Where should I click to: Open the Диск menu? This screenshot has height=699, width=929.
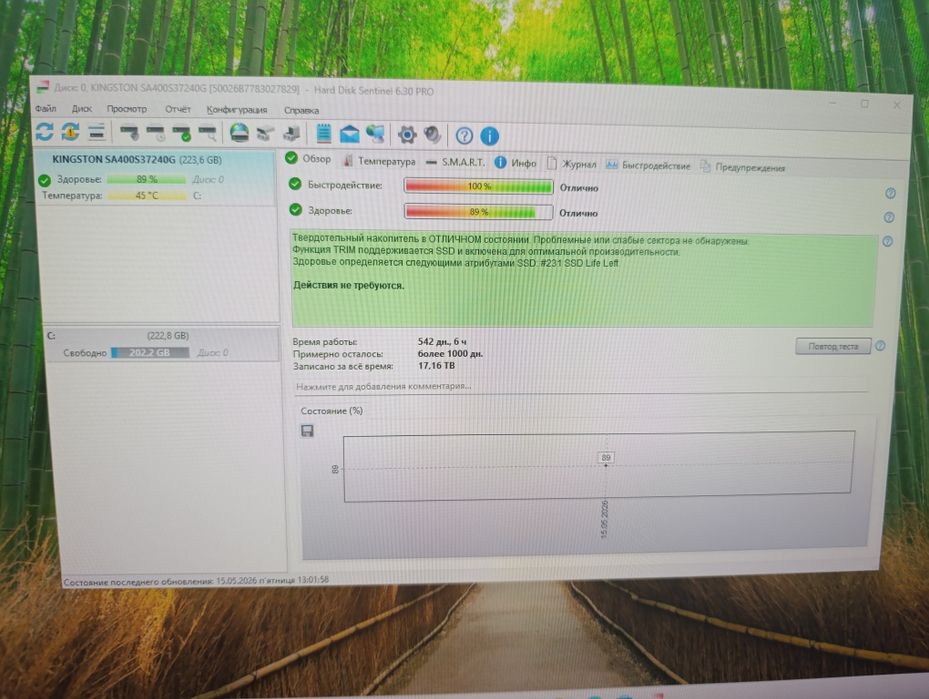click(82, 109)
